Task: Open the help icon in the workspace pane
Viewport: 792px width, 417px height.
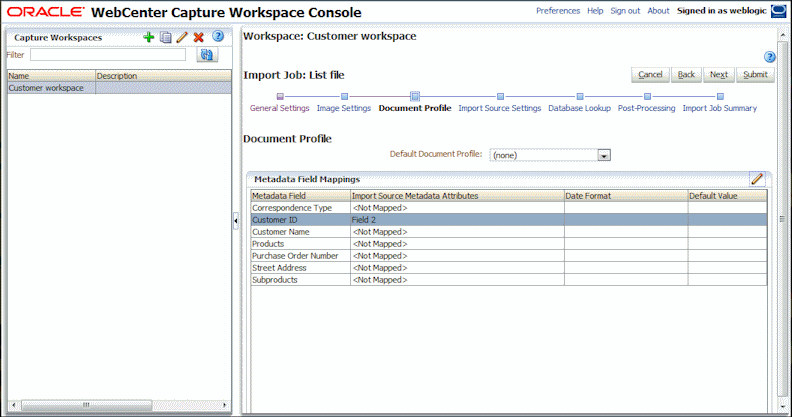Action: (x=769, y=57)
